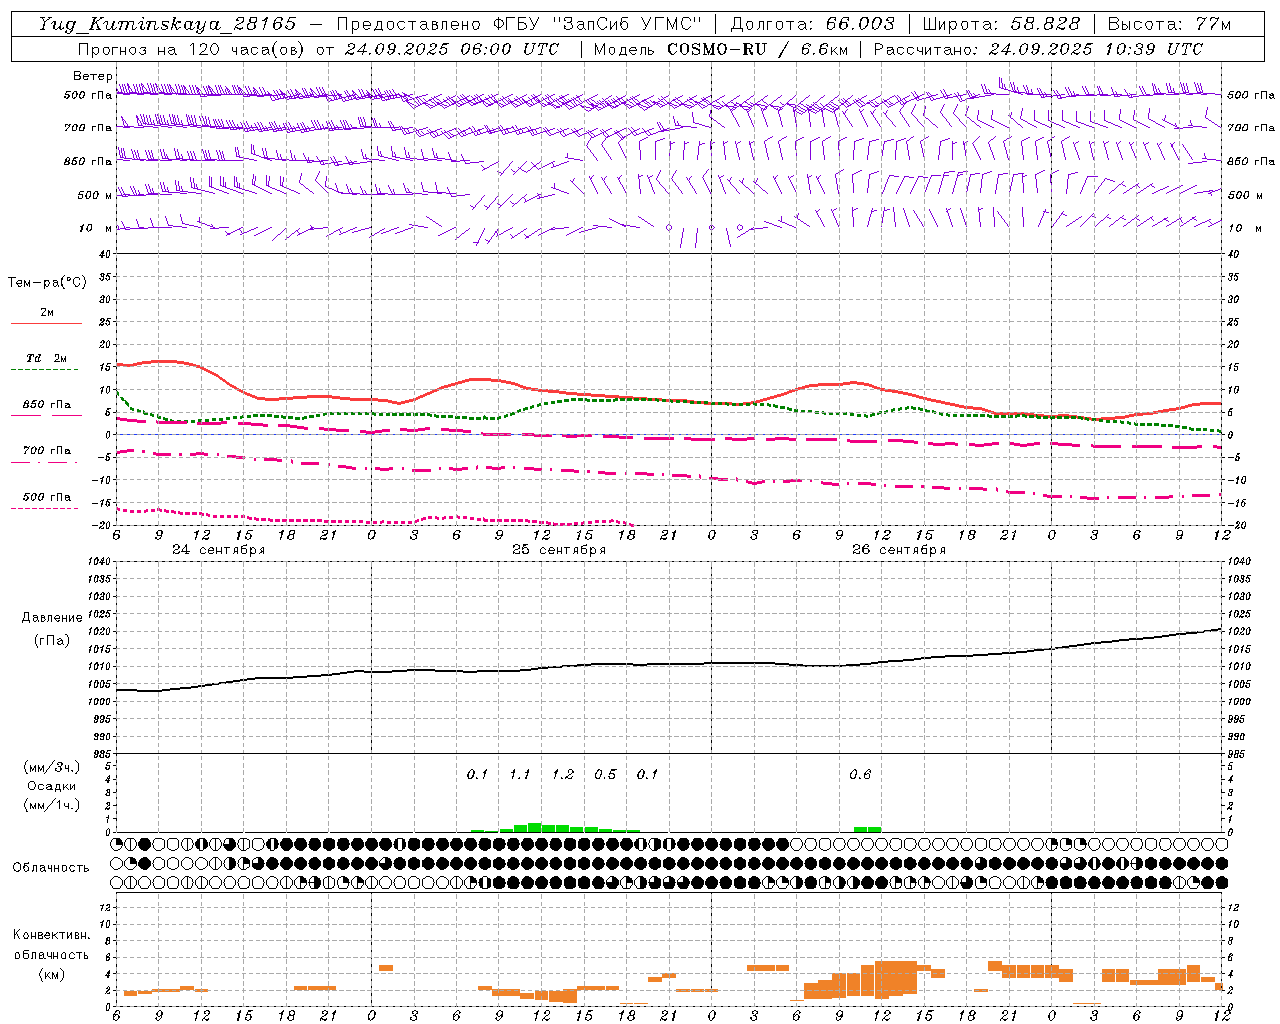
Task: Click the Тем-ра(°C) temperature label
Action: [47, 283]
